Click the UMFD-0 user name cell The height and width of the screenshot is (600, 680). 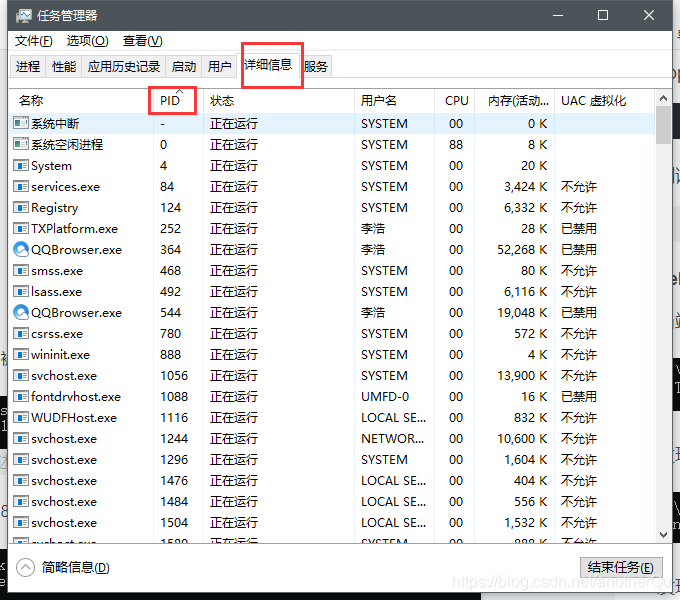[x=385, y=396]
